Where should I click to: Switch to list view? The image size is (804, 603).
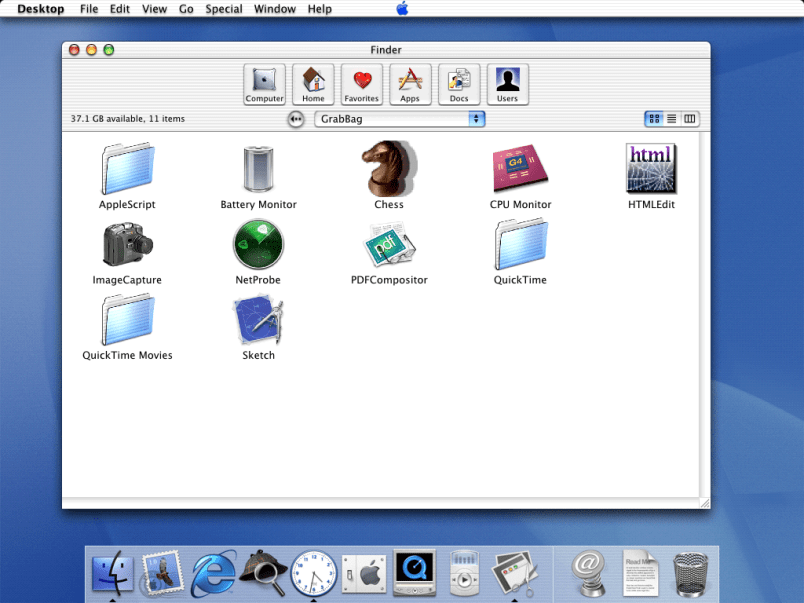[672, 119]
